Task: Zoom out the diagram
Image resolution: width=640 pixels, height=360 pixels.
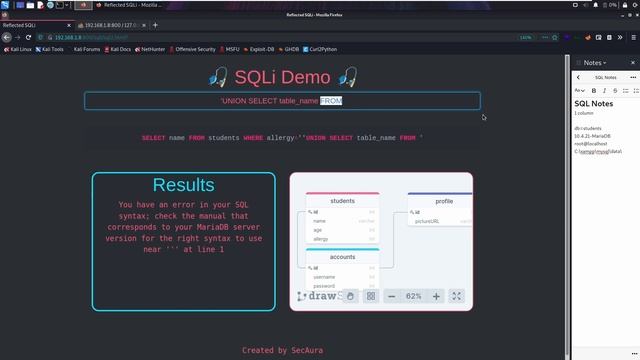Action: (391, 296)
